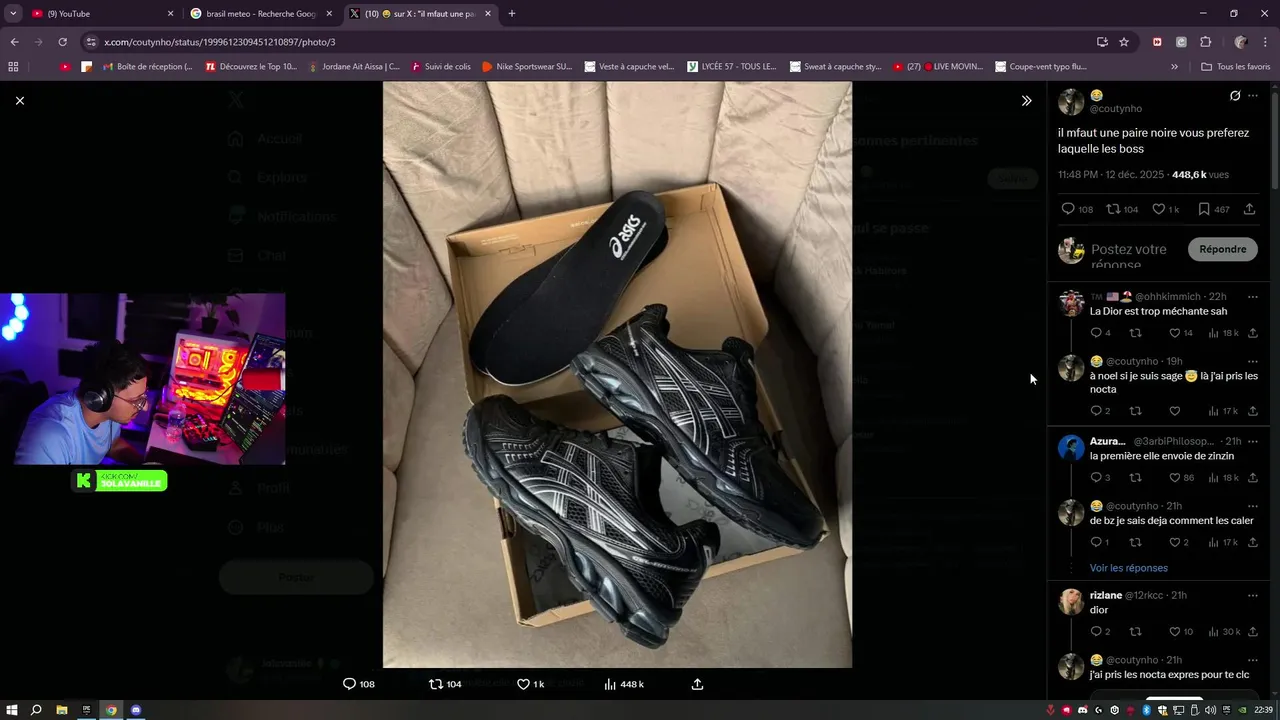
Task: Open a new browser tab
Action: point(512,14)
